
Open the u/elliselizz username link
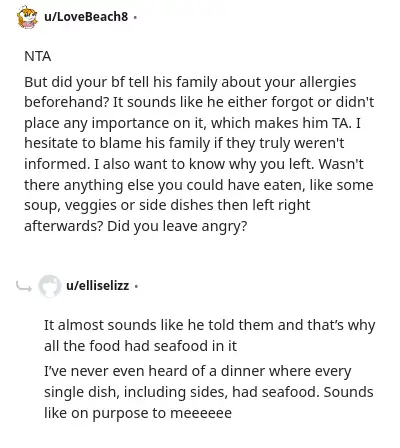coord(98,286)
